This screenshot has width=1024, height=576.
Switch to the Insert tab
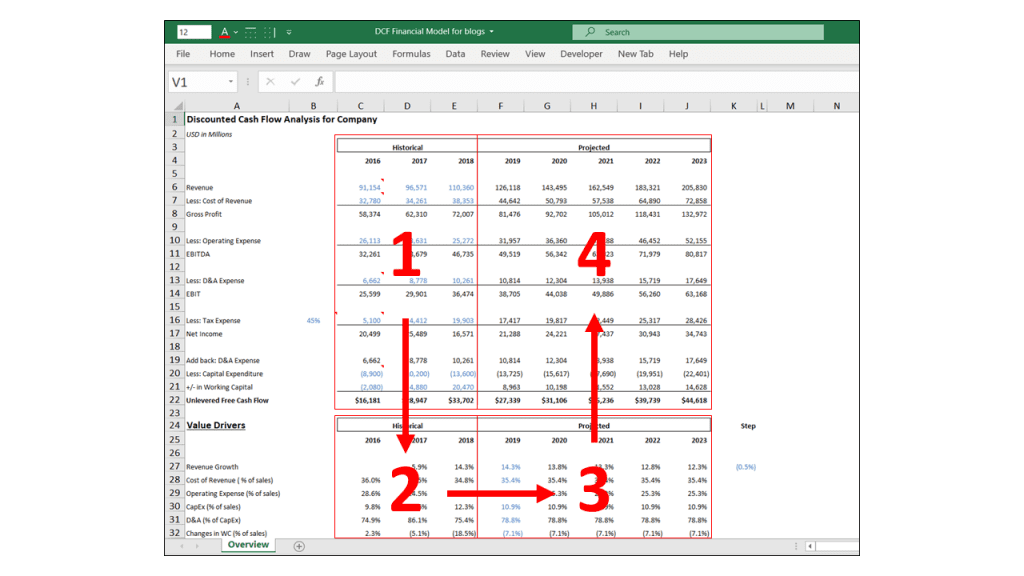262,54
